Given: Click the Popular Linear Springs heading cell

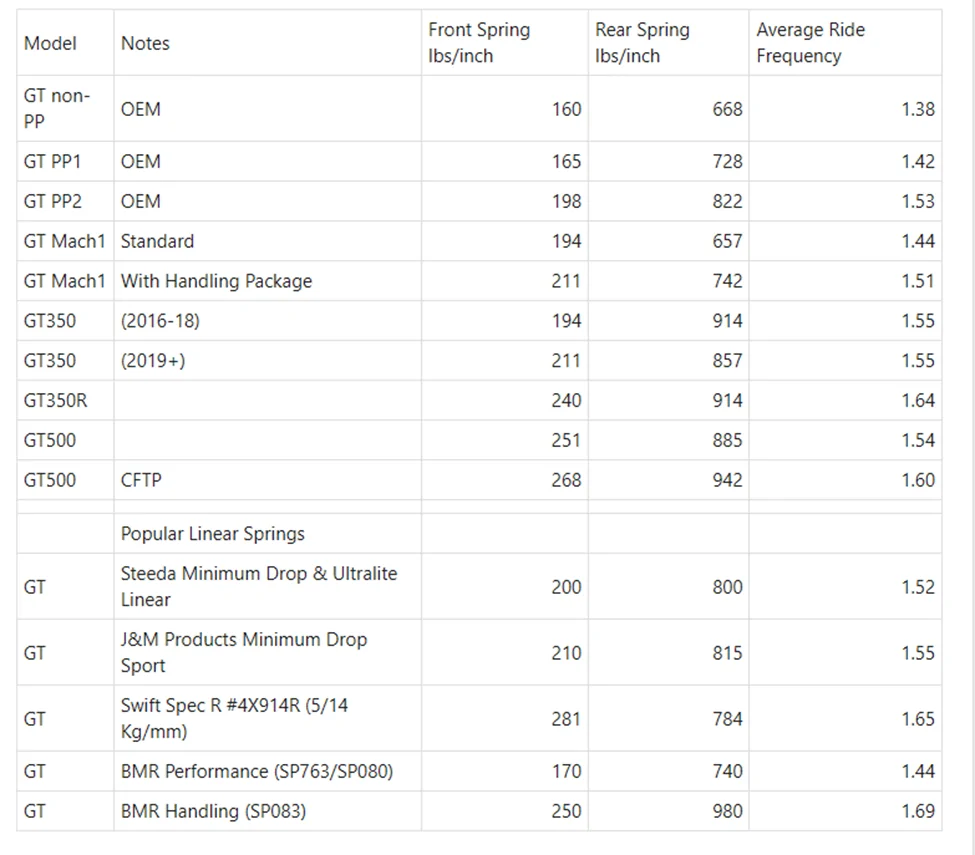Looking at the screenshot, I should click(x=267, y=534).
